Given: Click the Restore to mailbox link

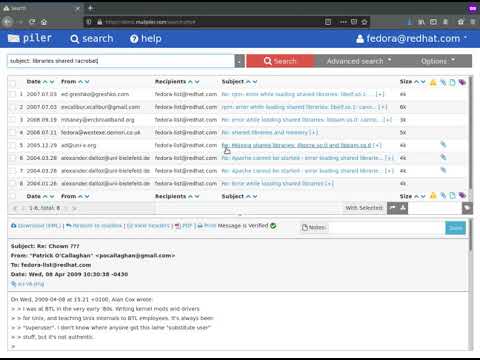Looking at the screenshot, I should [94, 226].
